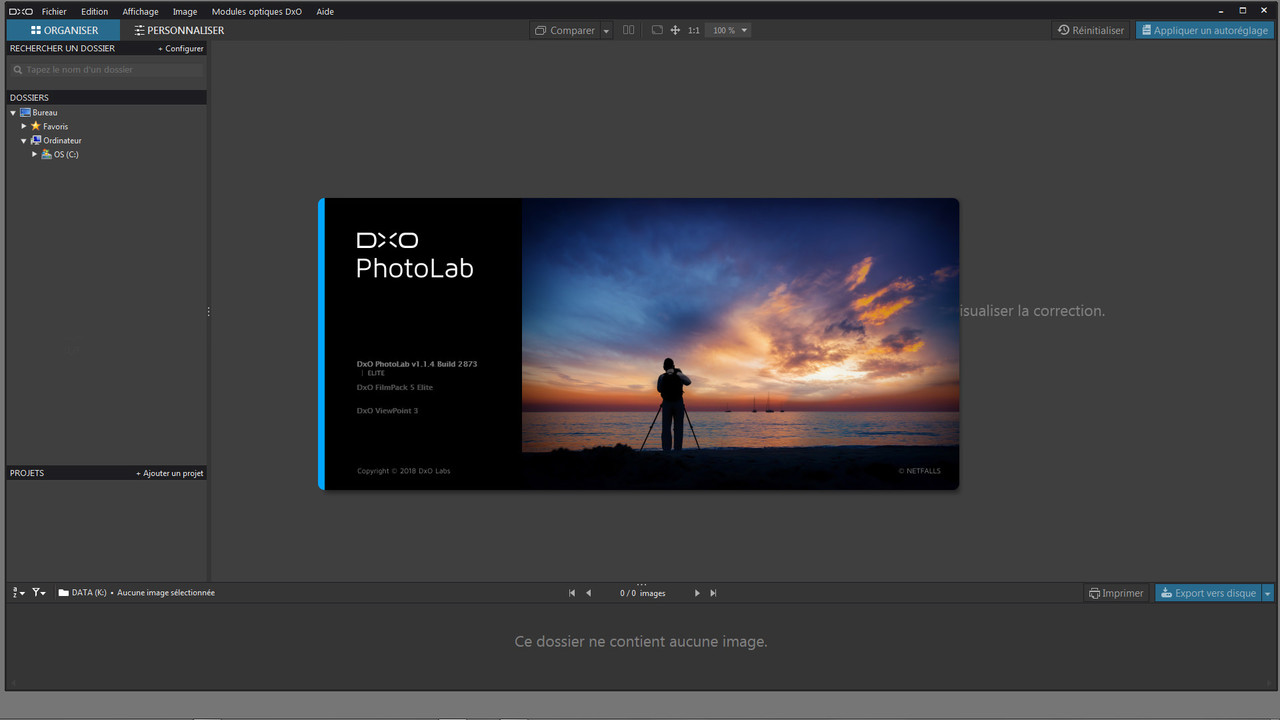Expand the Favoris tree node
The width and height of the screenshot is (1280, 720).
pyautogui.click(x=24, y=127)
